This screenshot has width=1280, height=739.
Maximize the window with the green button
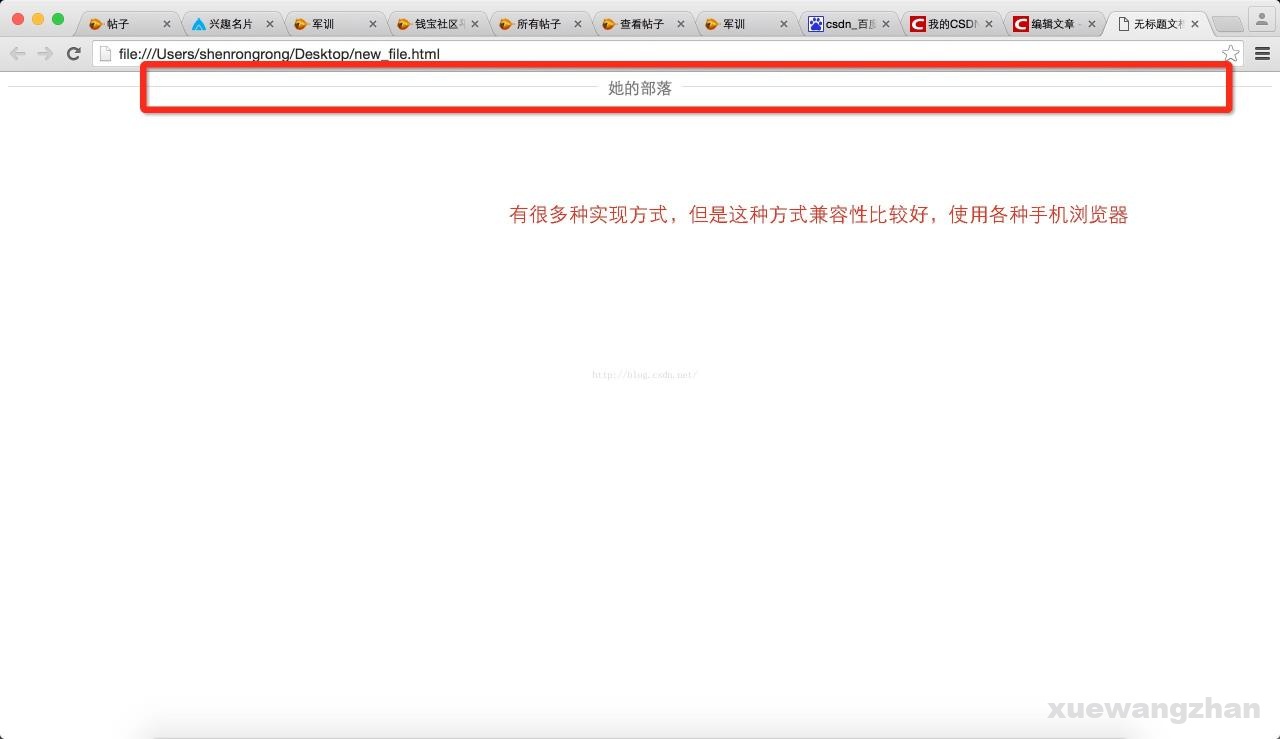click(58, 19)
